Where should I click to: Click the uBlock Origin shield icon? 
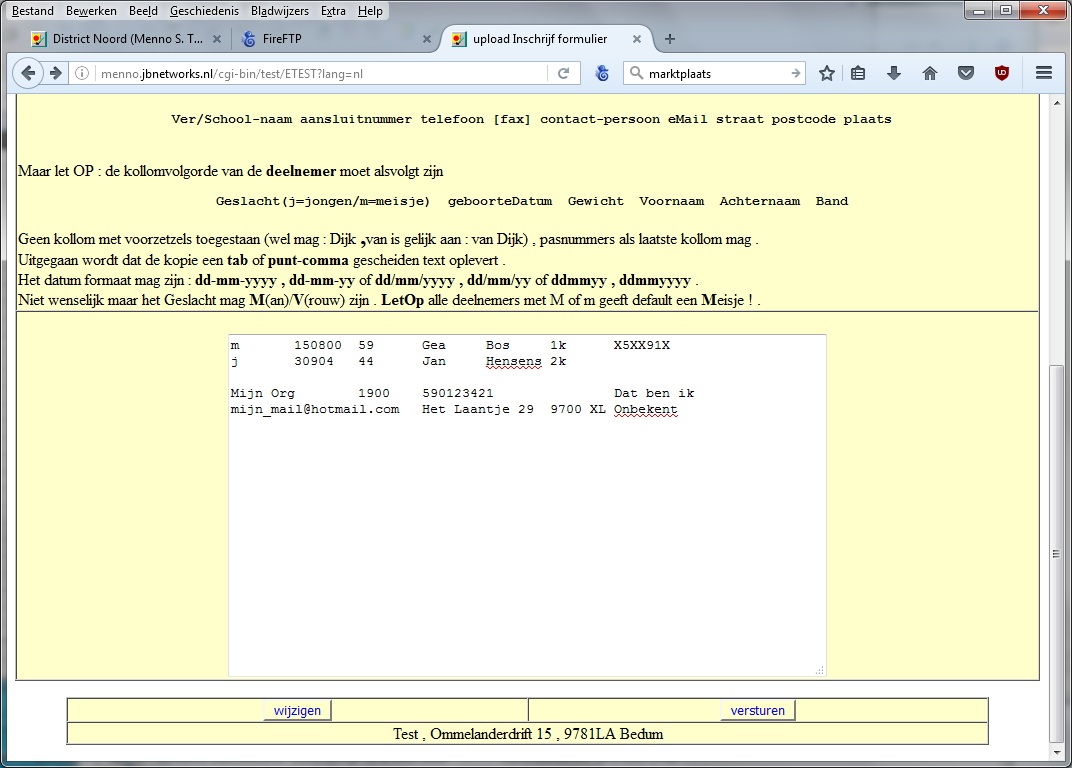pyautogui.click(x=1001, y=73)
